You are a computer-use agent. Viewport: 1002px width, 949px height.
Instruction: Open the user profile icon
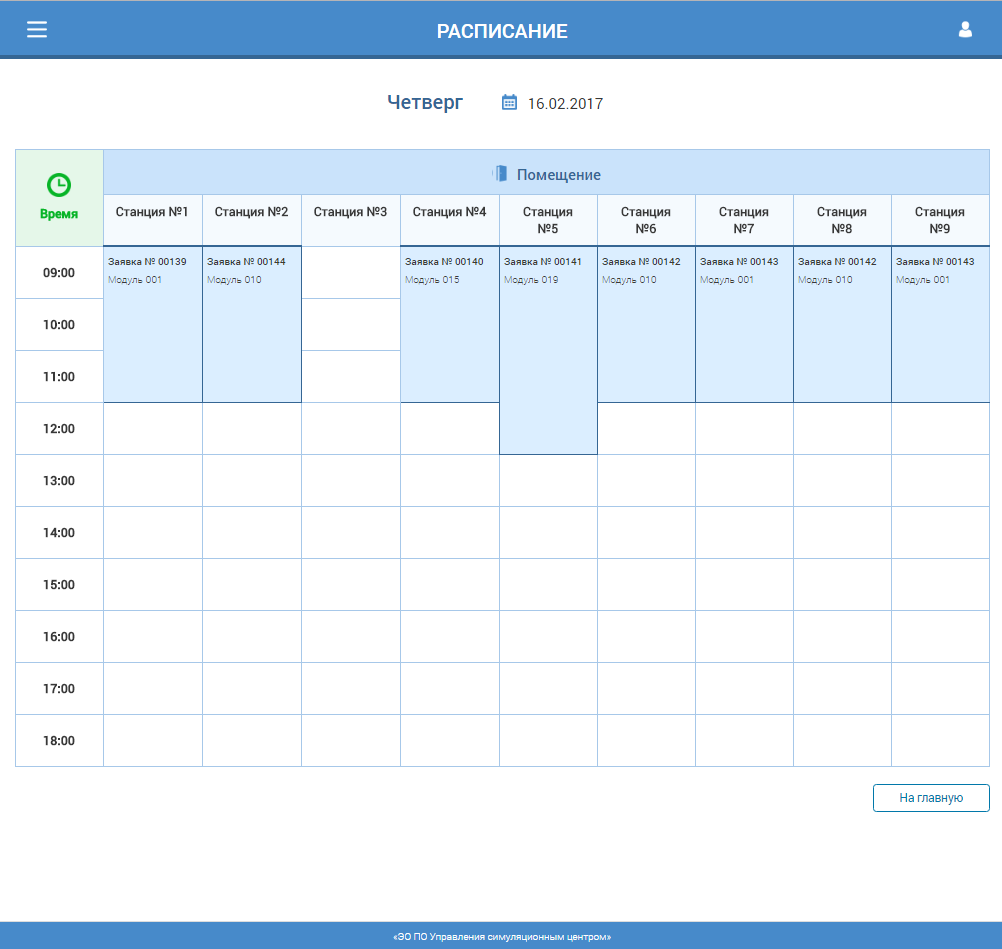click(x=965, y=30)
